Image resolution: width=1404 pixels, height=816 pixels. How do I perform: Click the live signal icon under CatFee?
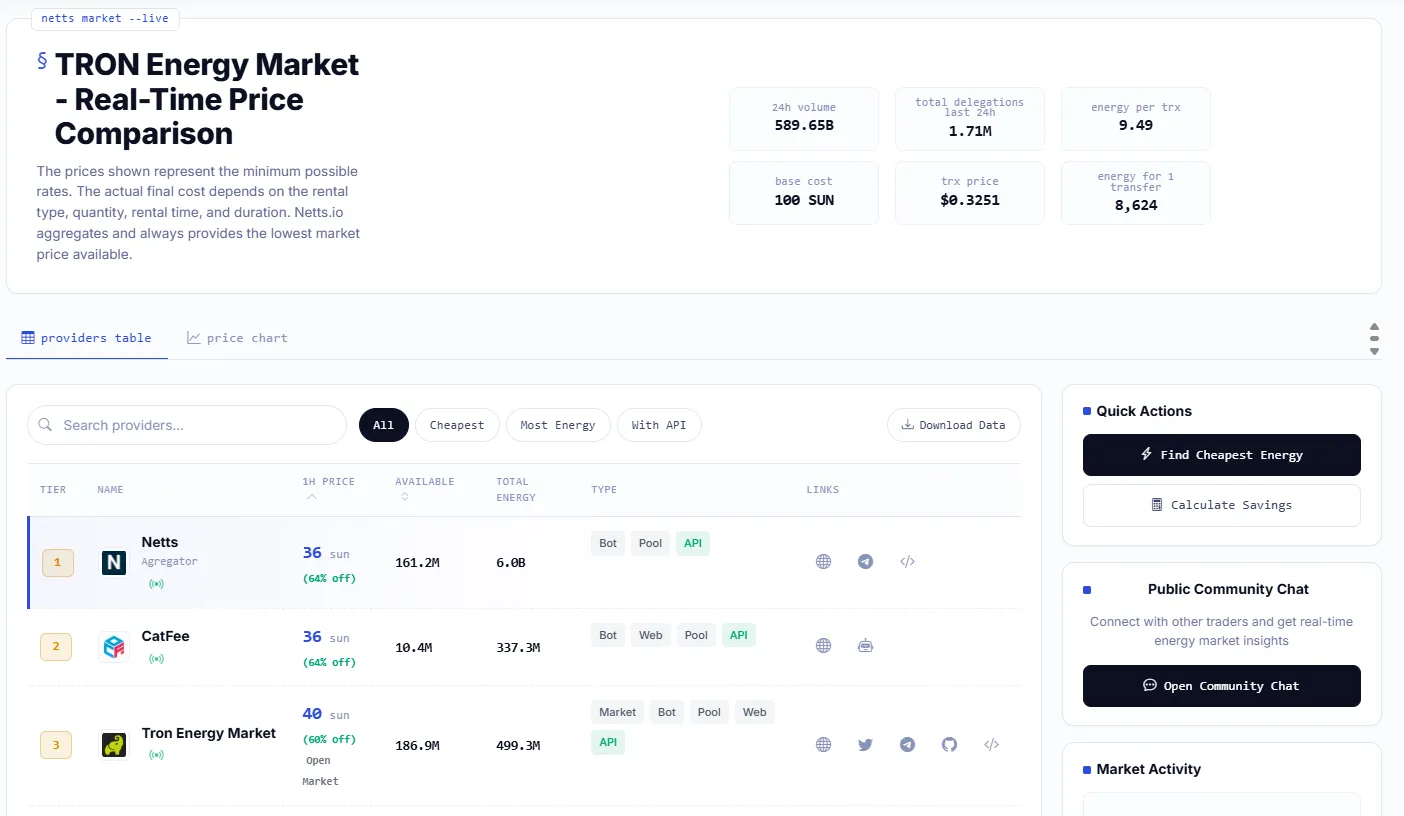pos(156,659)
